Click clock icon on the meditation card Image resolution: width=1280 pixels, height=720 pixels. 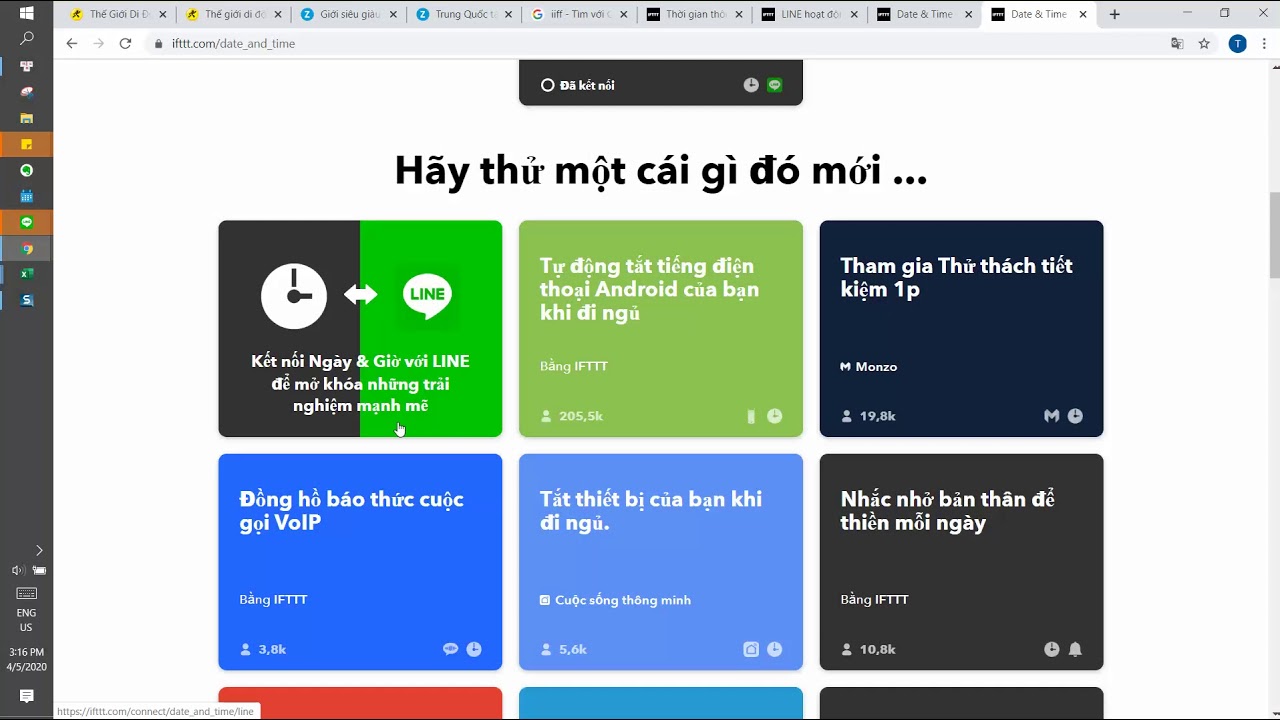pyautogui.click(x=1051, y=649)
